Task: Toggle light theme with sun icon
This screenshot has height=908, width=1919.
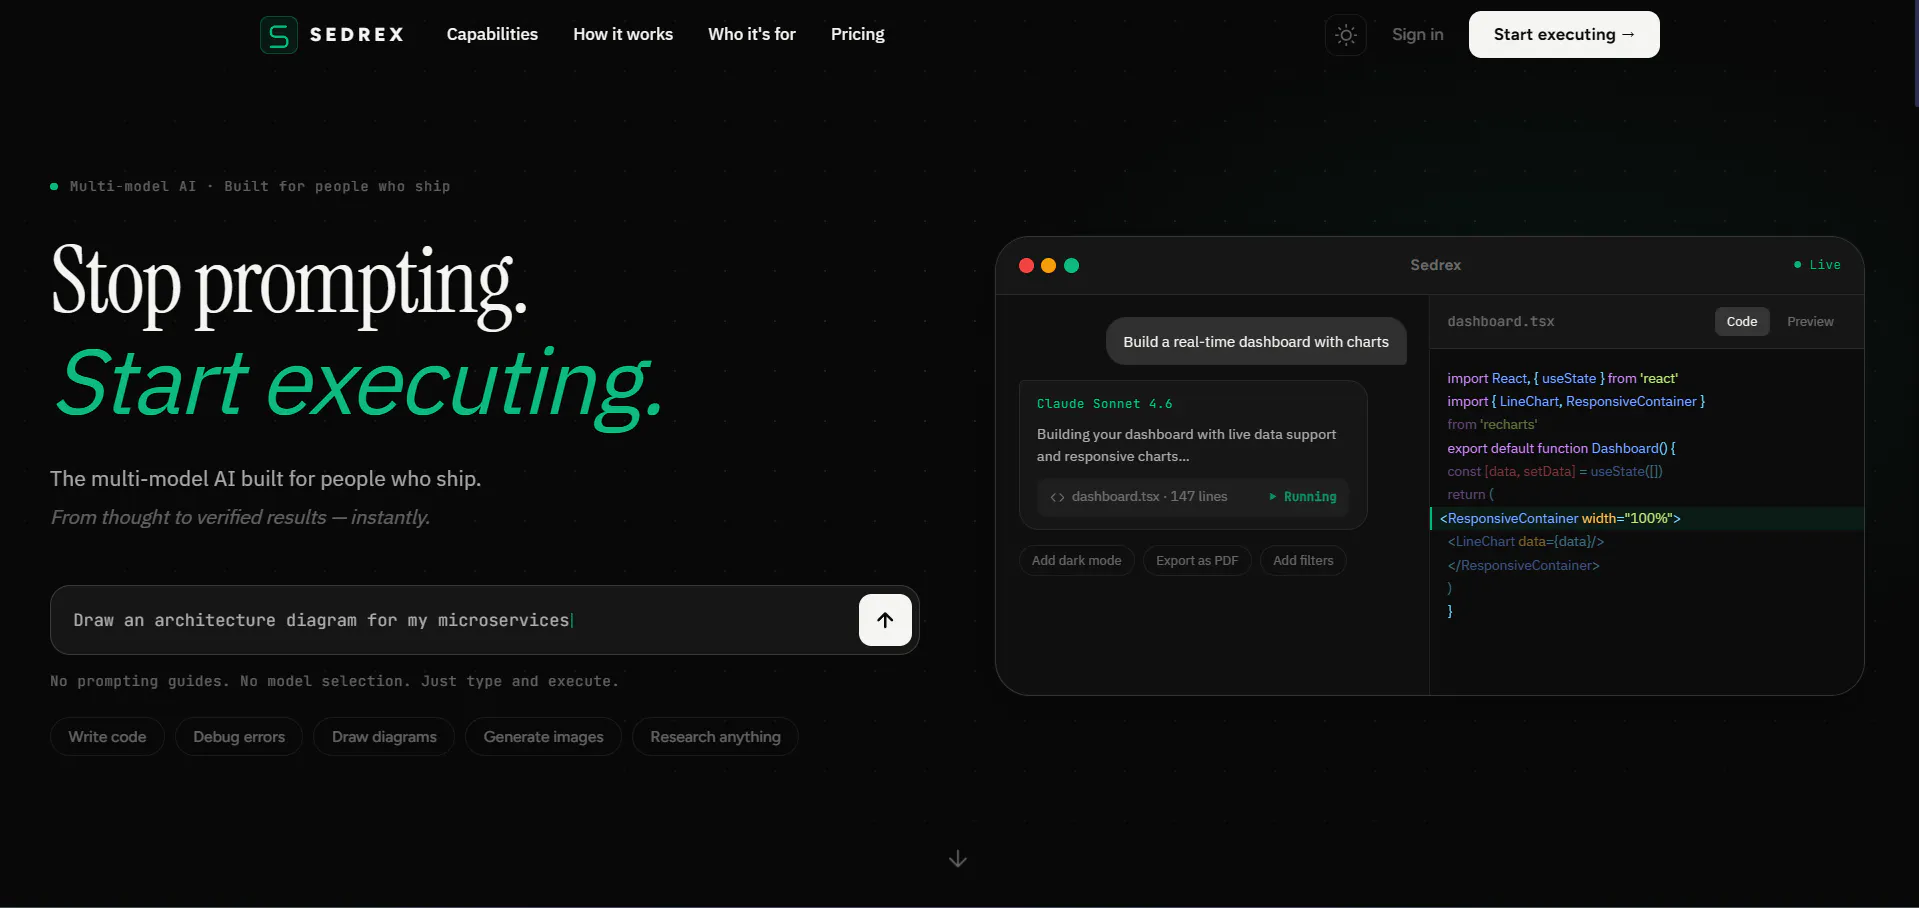Action: click(x=1346, y=35)
